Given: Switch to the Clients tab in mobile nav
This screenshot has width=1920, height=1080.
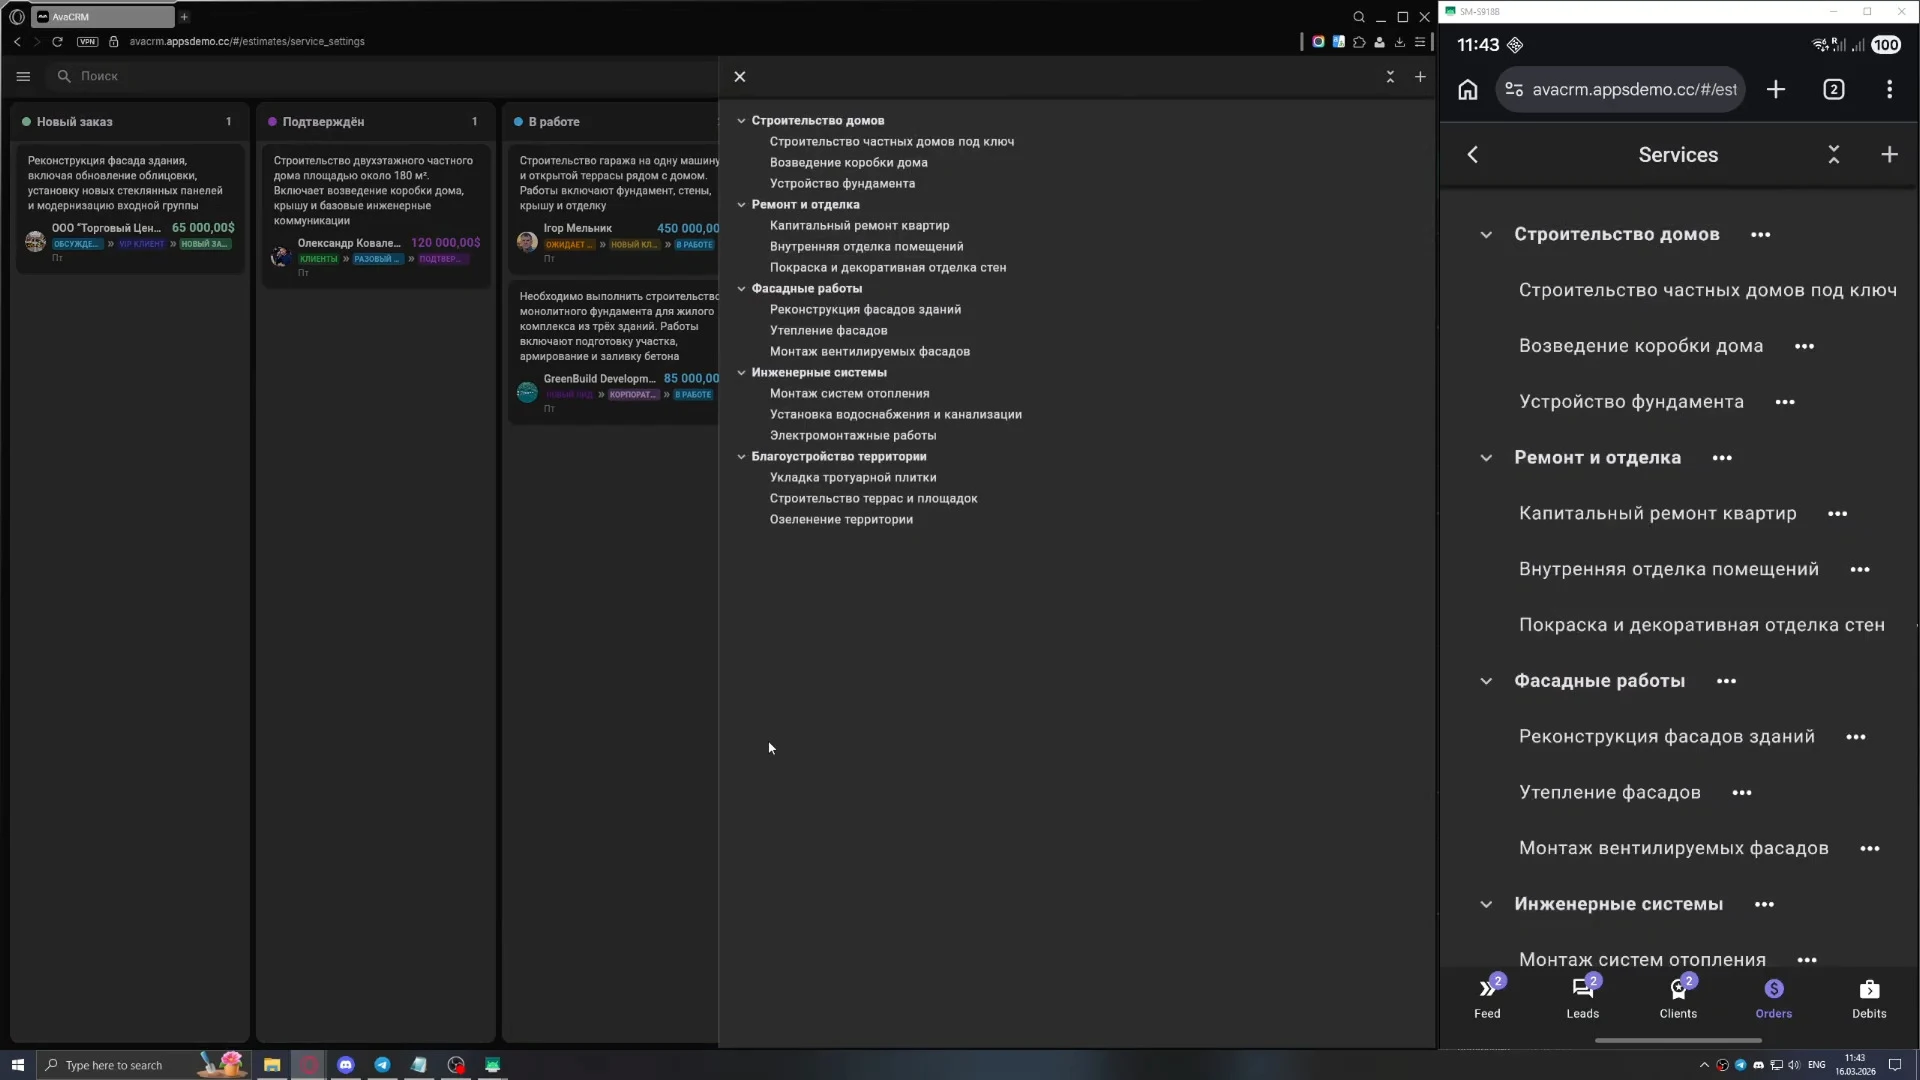Looking at the screenshot, I should [1678, 998].
